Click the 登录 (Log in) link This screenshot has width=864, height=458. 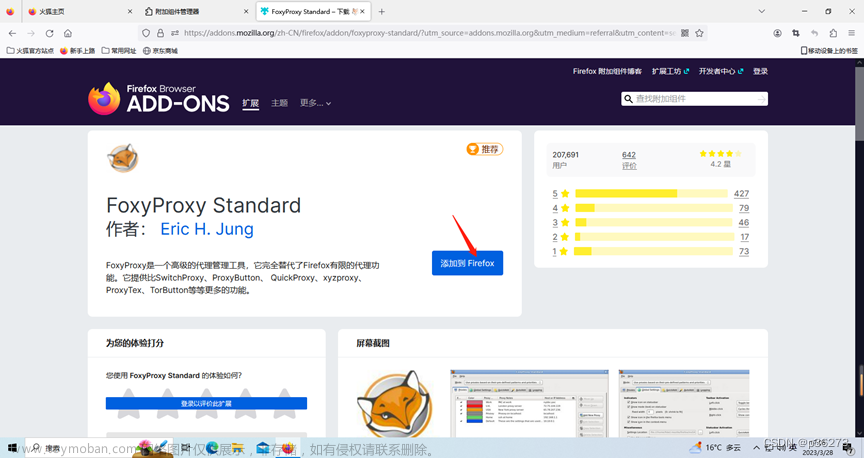[760, 71]
